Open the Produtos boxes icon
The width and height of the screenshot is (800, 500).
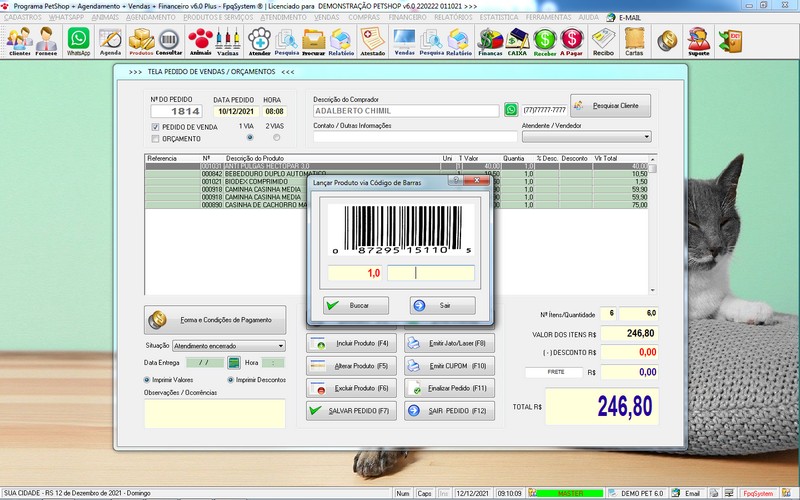141,41
